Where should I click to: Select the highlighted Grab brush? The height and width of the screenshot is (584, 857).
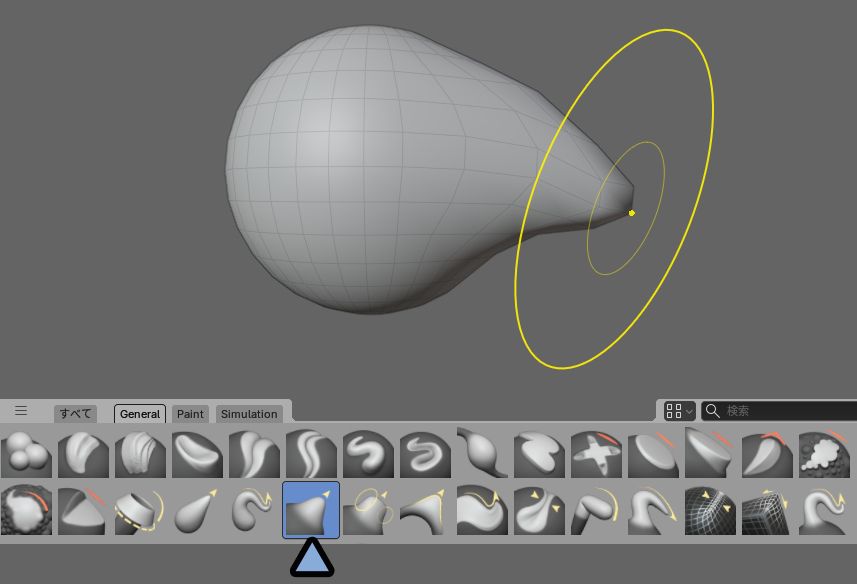point(311,510)
